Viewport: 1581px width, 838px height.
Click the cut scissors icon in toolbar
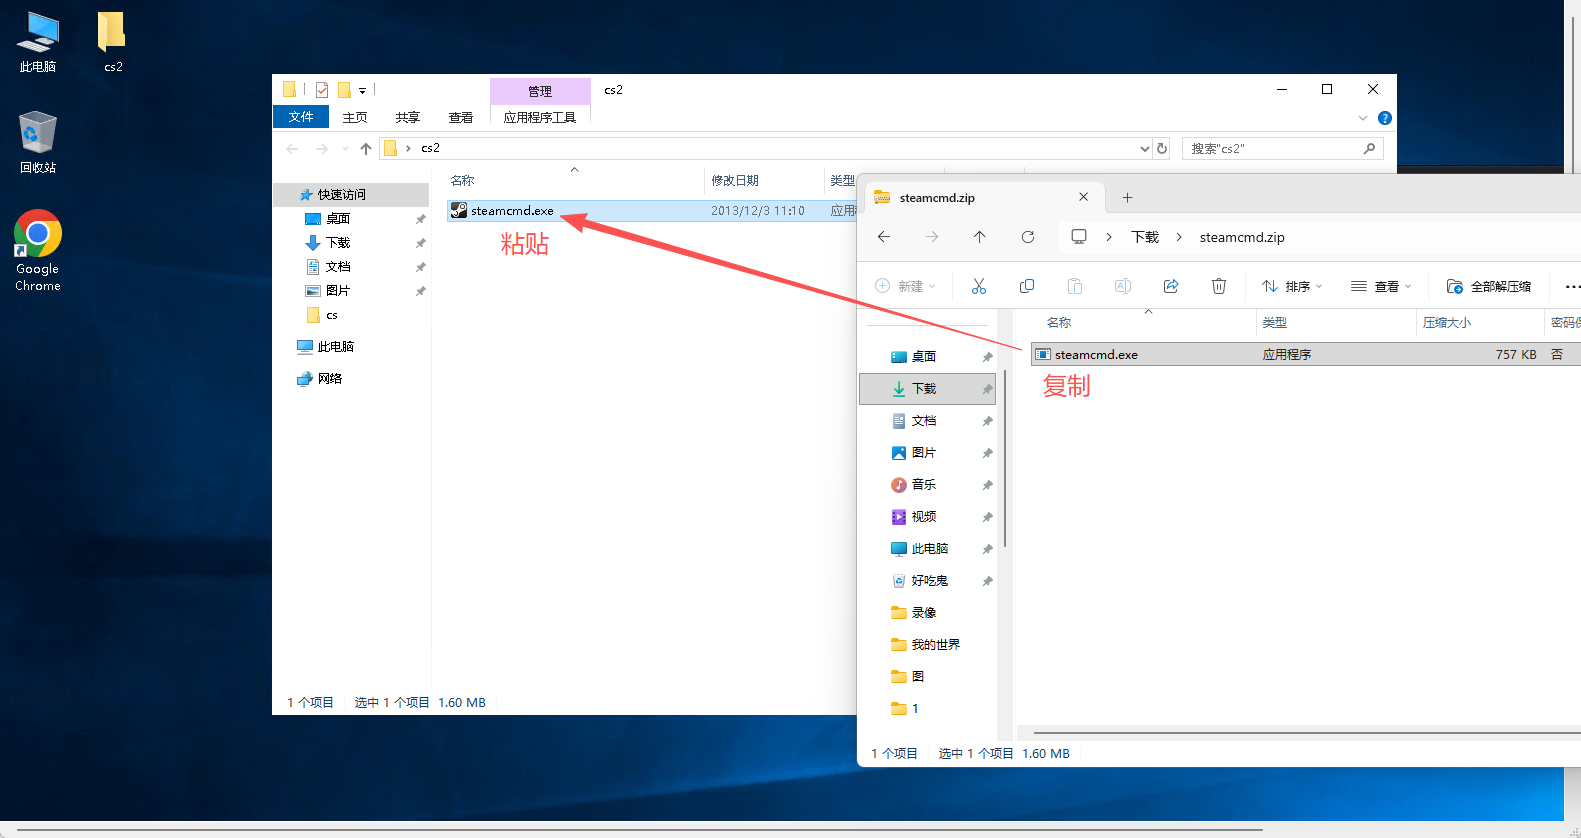[978, 287]
